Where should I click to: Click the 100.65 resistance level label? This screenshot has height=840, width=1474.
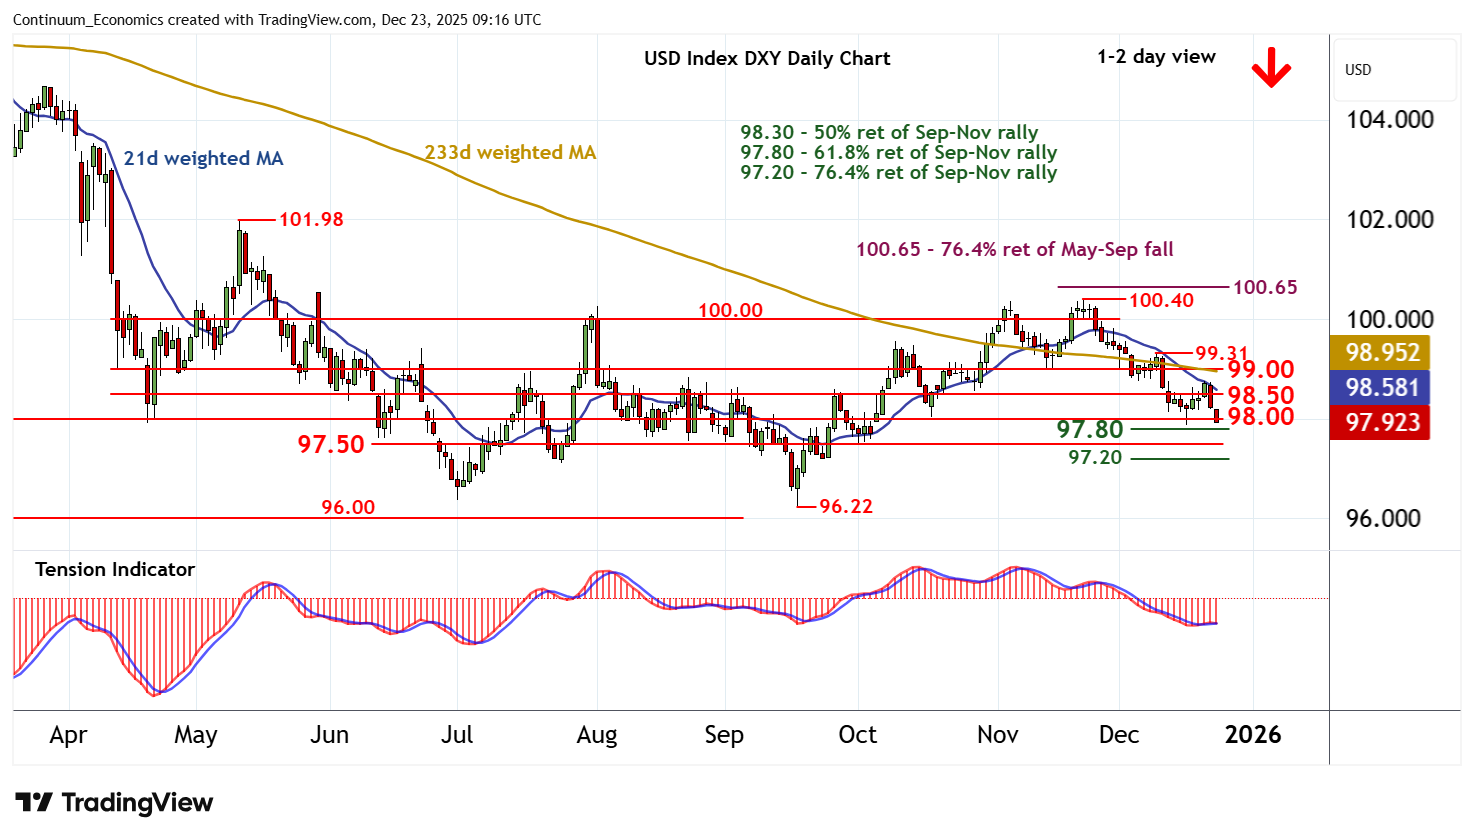(1265, 288)
